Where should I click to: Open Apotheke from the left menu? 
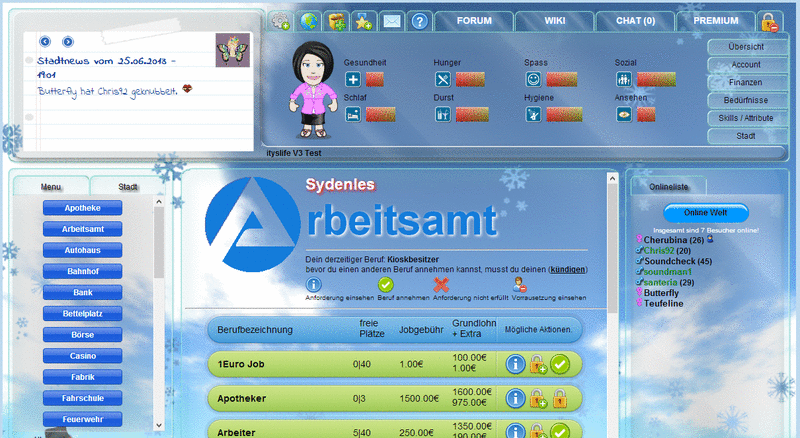tap(83, 208)
